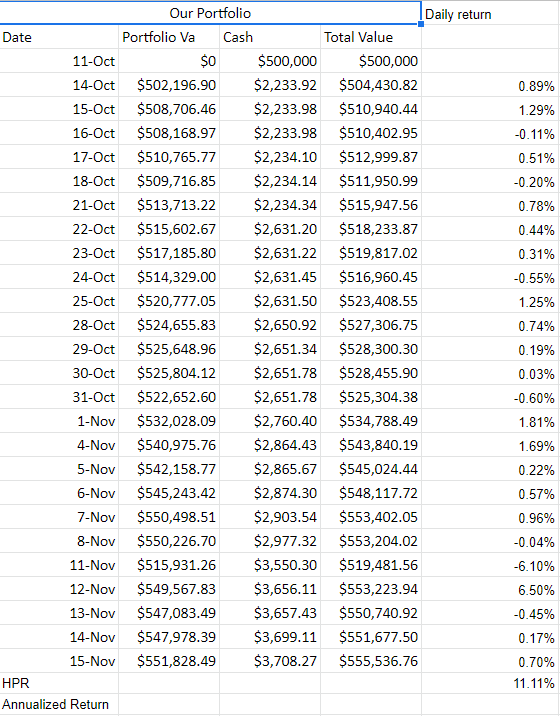Select the cash cell $2,650.92
The height and width of the screenshot is (716, 560).
pos(270,325)
